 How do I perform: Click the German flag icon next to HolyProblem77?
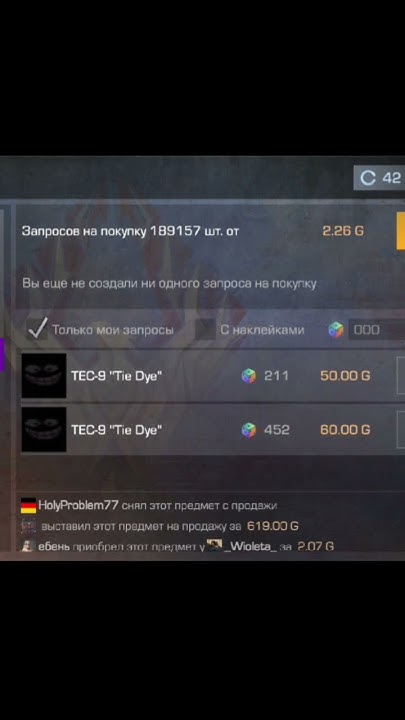pyautogui.click(x=28, y=506)
